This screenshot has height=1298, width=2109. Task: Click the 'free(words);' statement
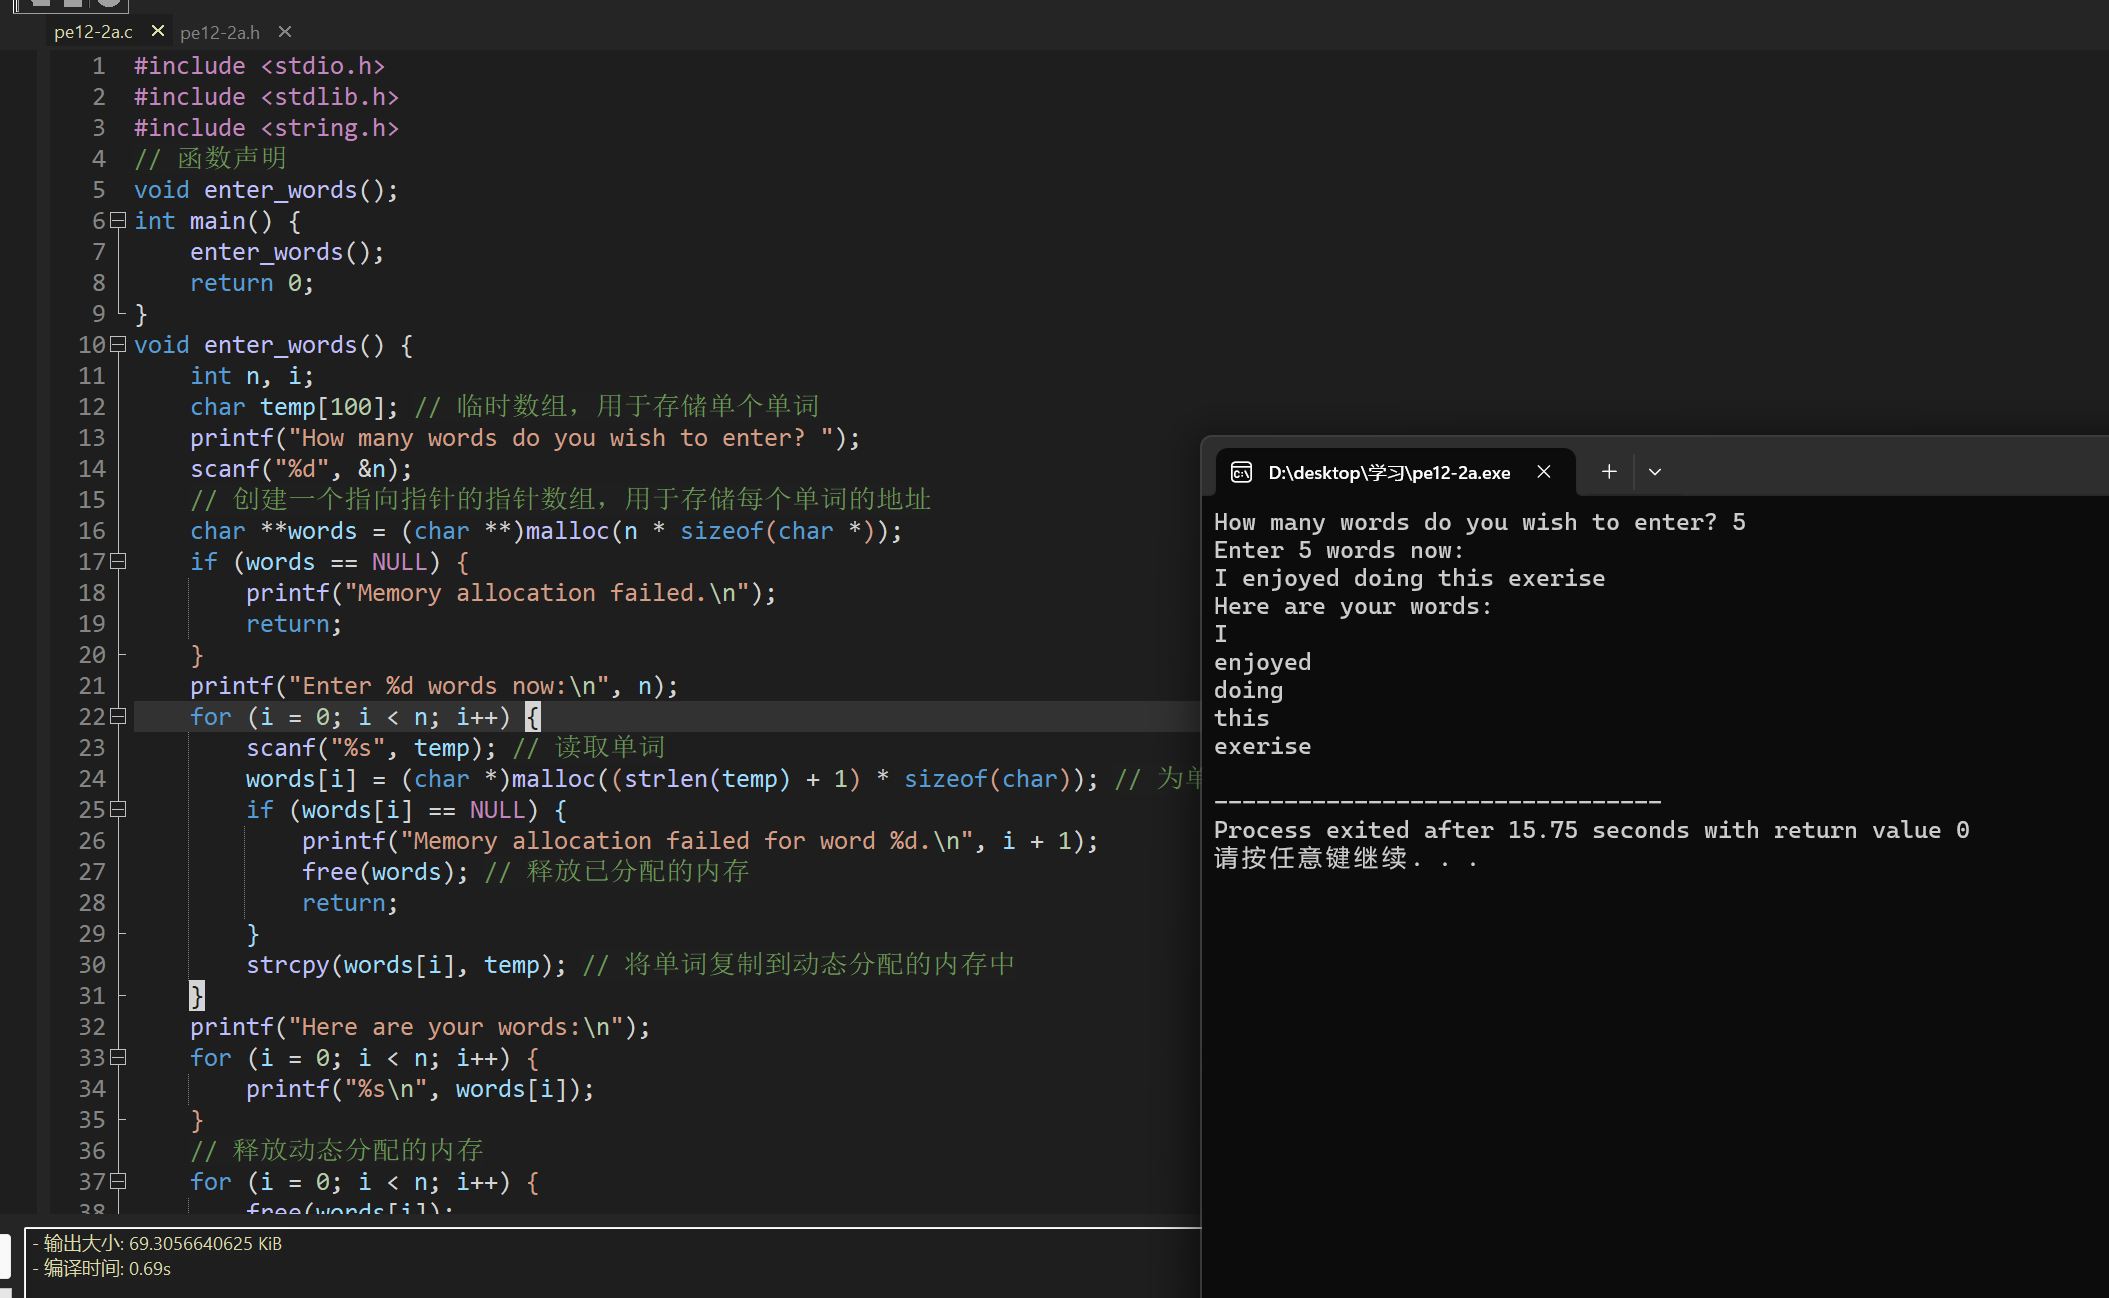385,872
